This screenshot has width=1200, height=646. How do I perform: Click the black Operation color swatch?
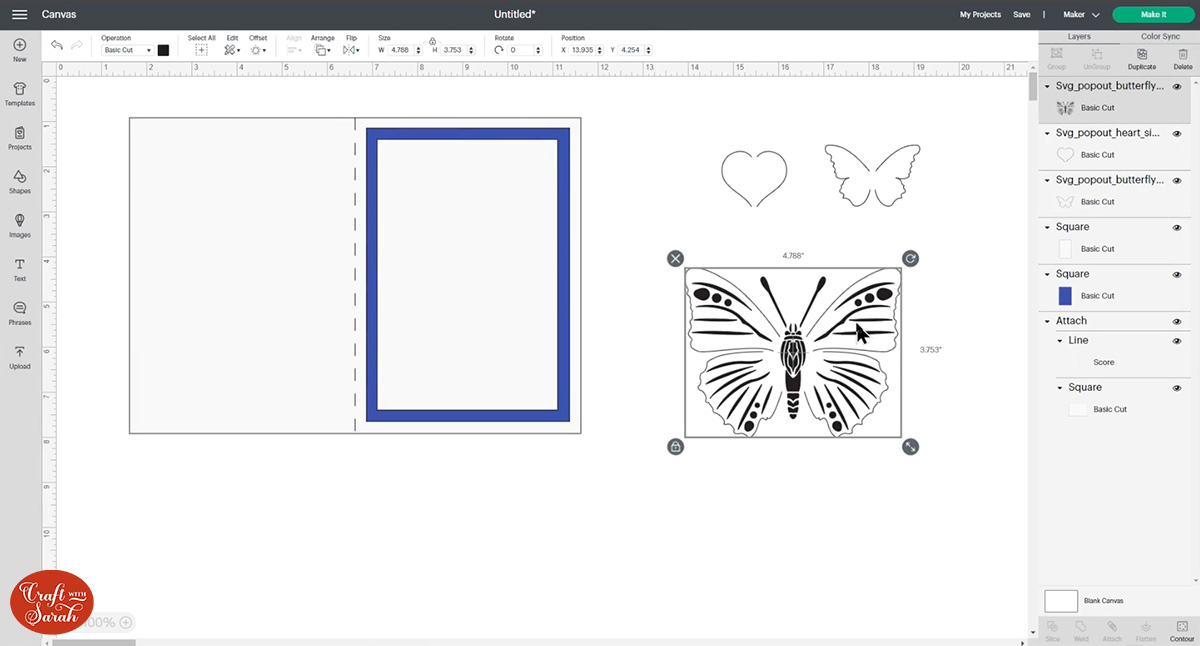(163, 48)
